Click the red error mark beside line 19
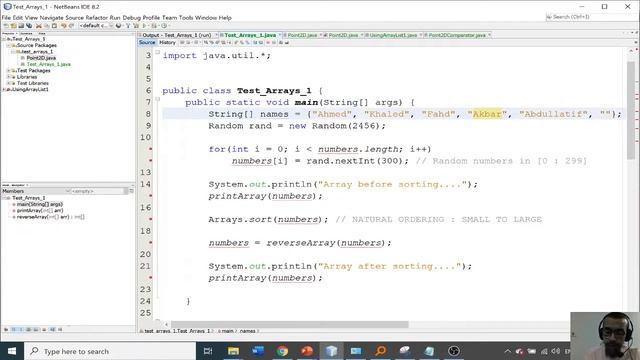640x360 pixels. [x=151, y=243]
